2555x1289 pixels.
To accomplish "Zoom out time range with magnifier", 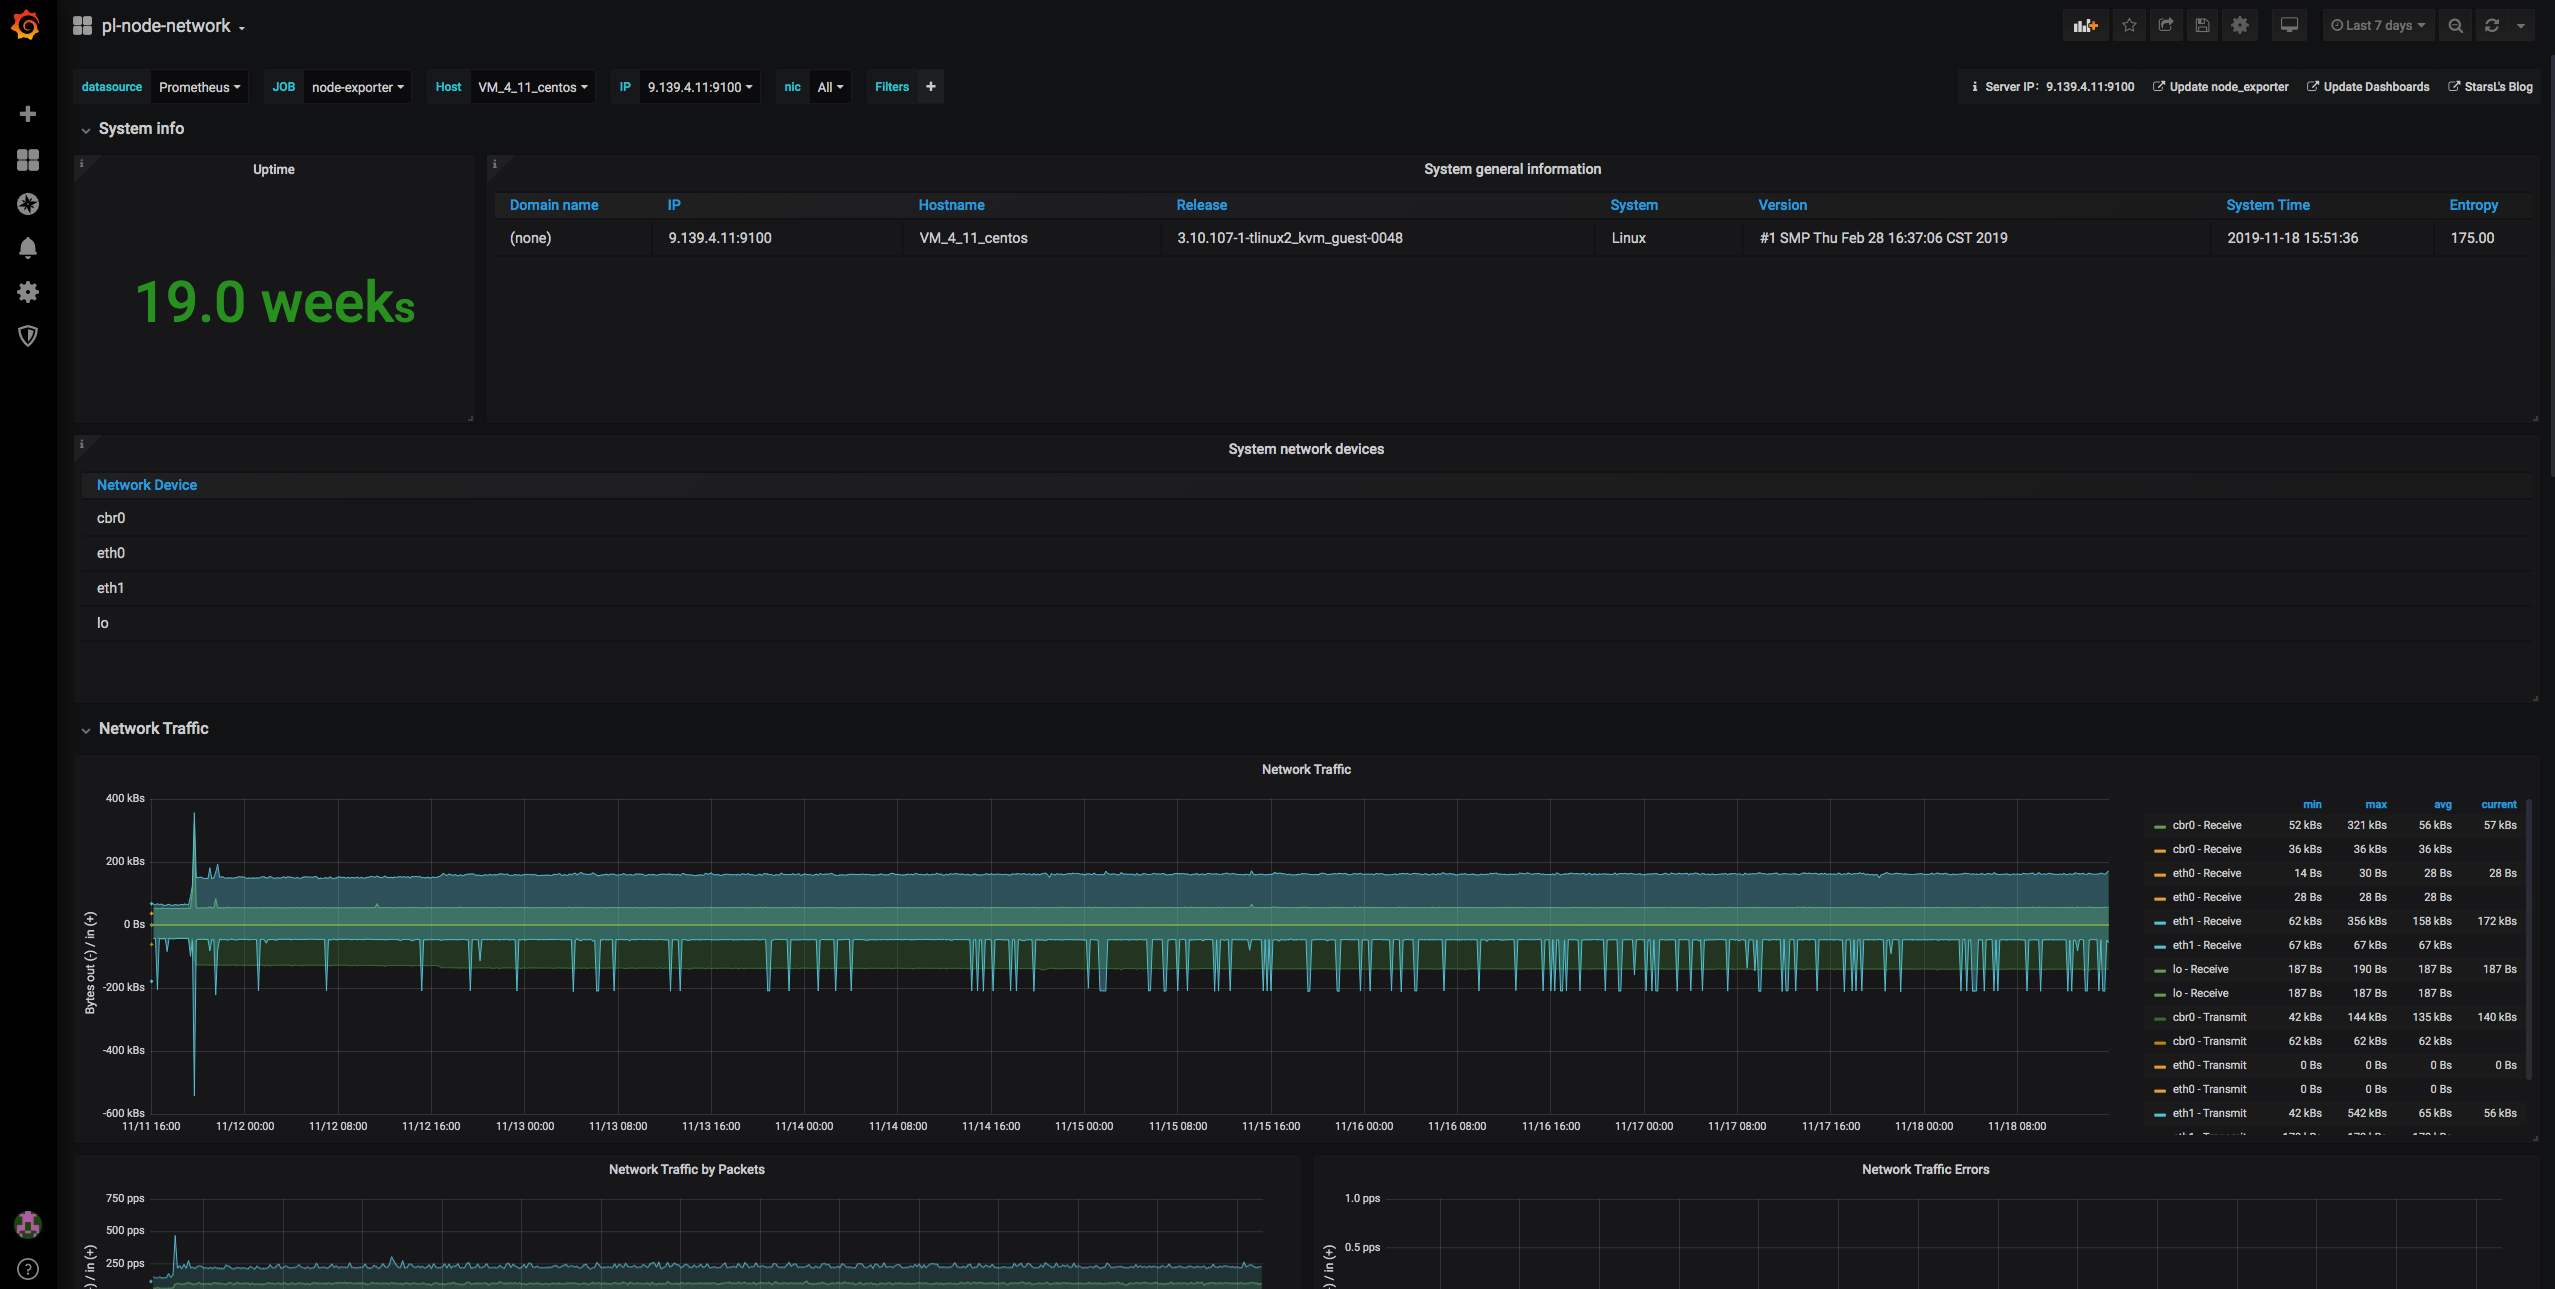I will click(x=2455, y=26).
